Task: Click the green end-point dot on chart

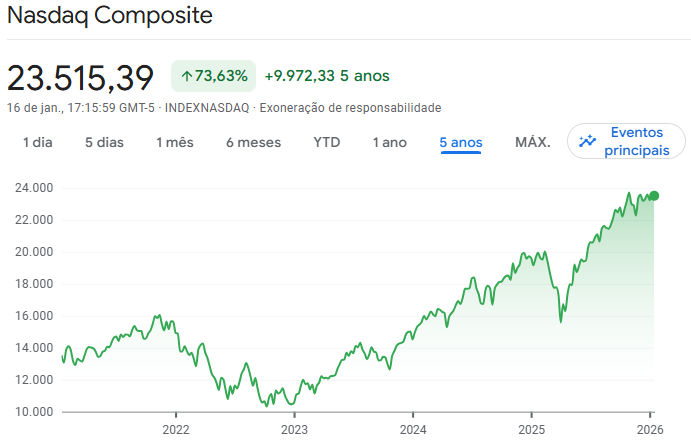Action: (654, 196)
